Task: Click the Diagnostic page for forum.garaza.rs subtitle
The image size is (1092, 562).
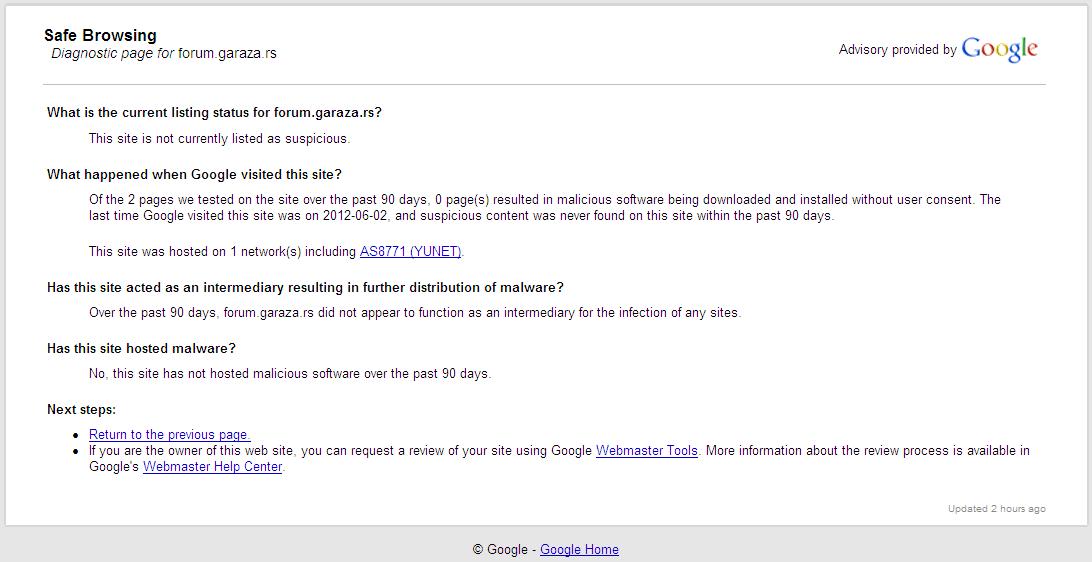Action: tap(164, 53)
